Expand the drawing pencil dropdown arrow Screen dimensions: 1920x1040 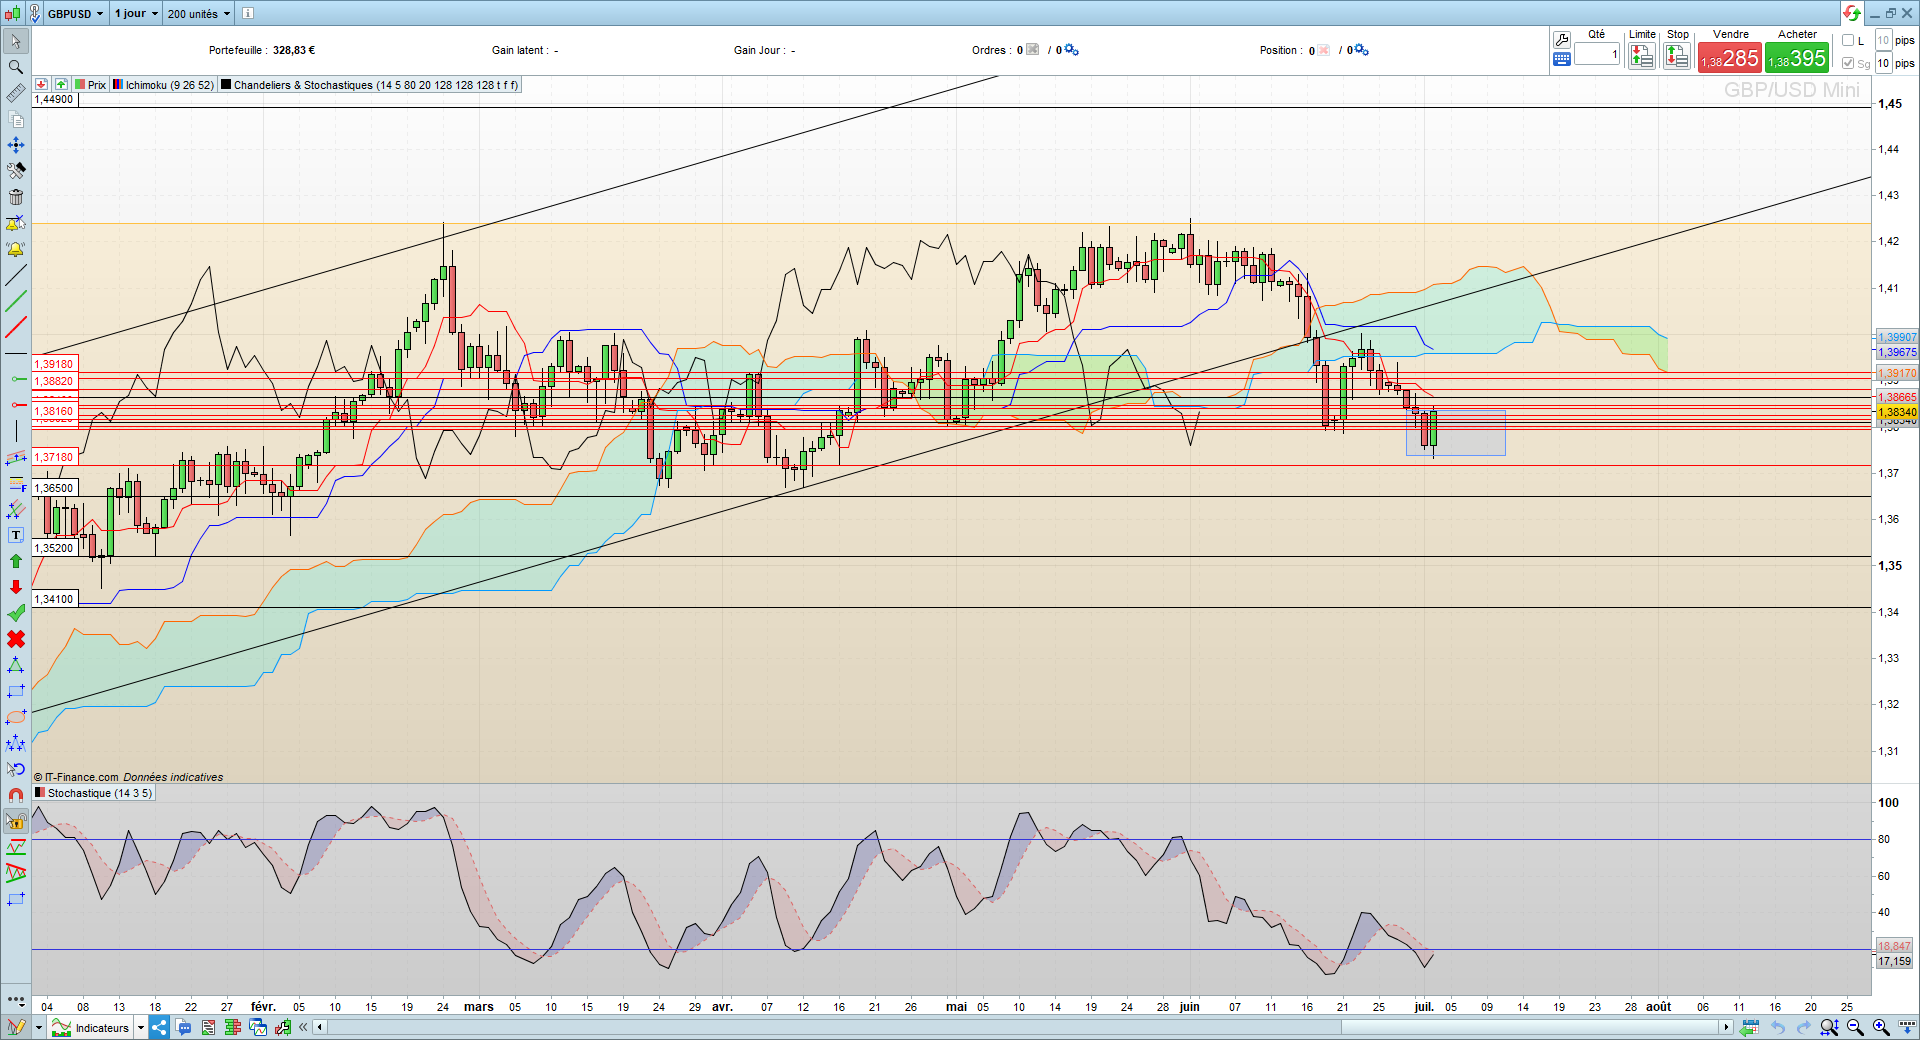[38, 1027]
